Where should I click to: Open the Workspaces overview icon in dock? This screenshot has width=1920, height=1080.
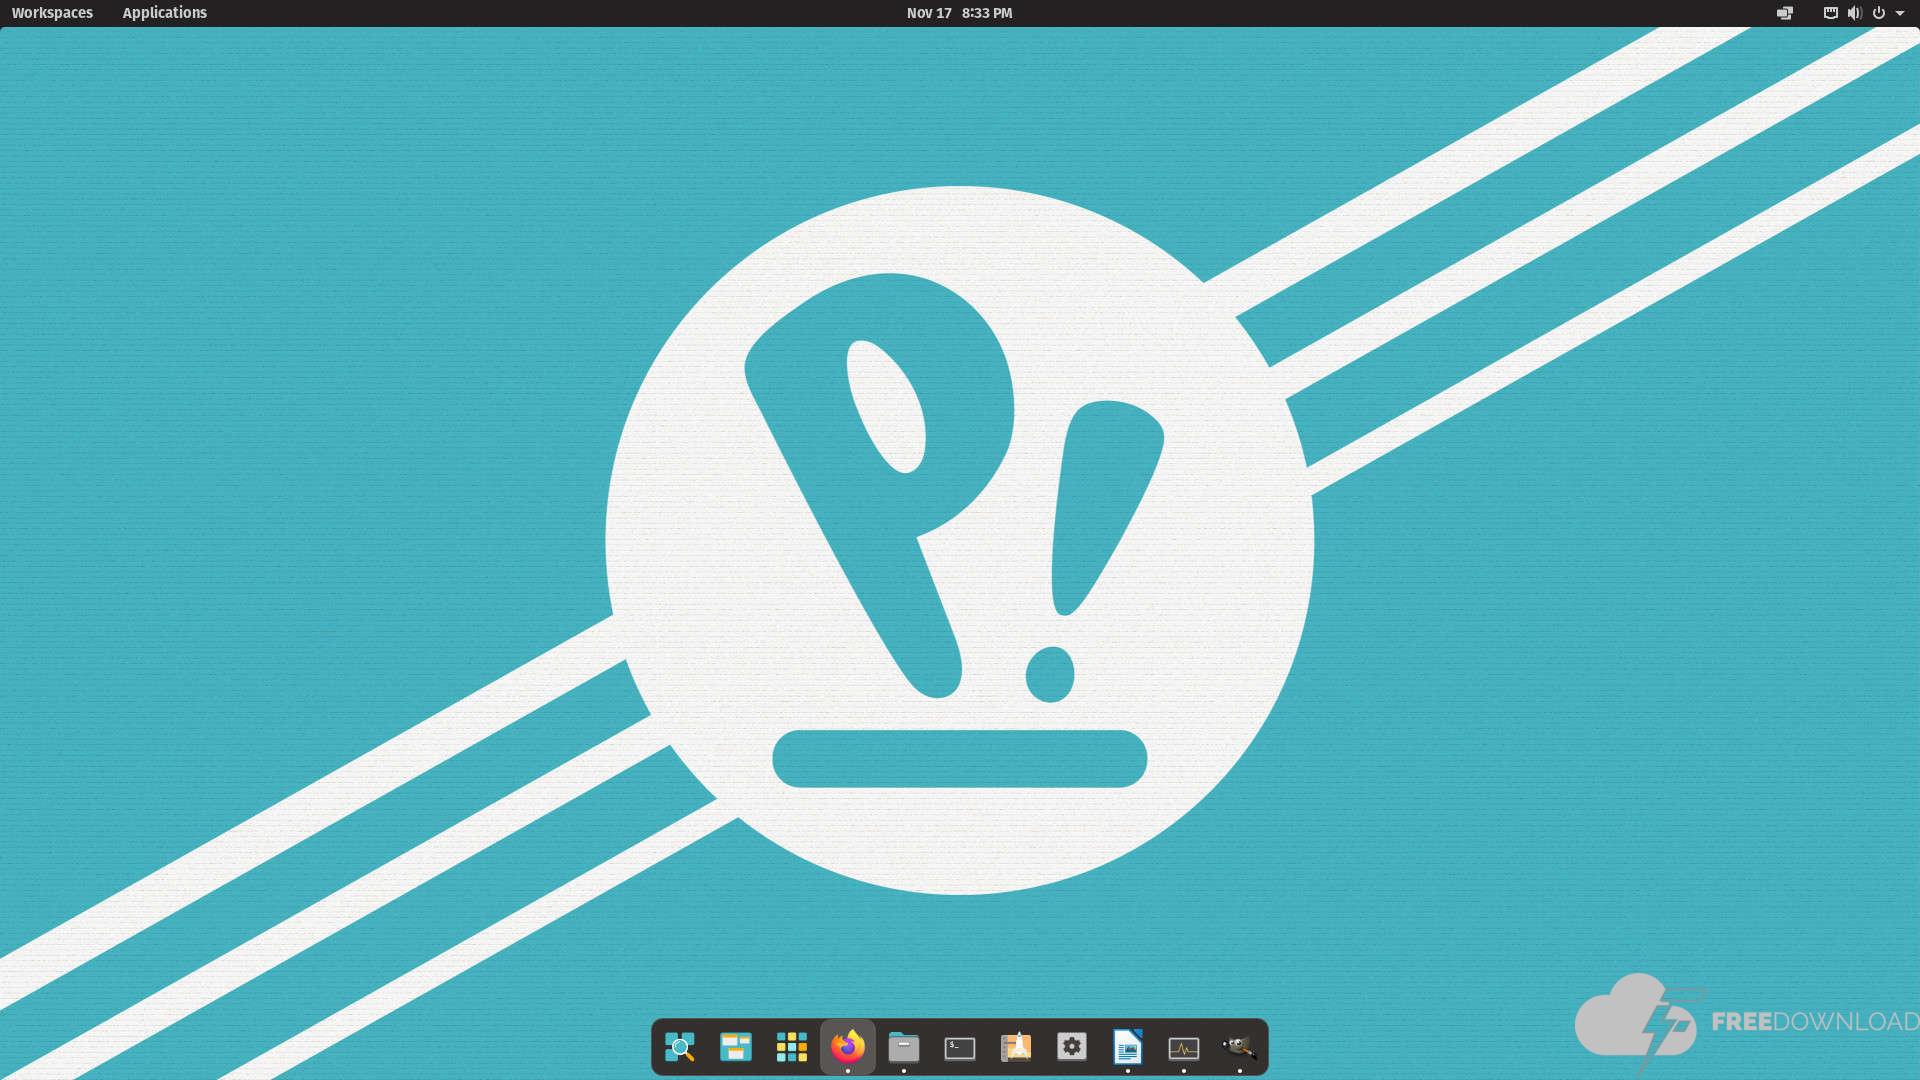736,1047
